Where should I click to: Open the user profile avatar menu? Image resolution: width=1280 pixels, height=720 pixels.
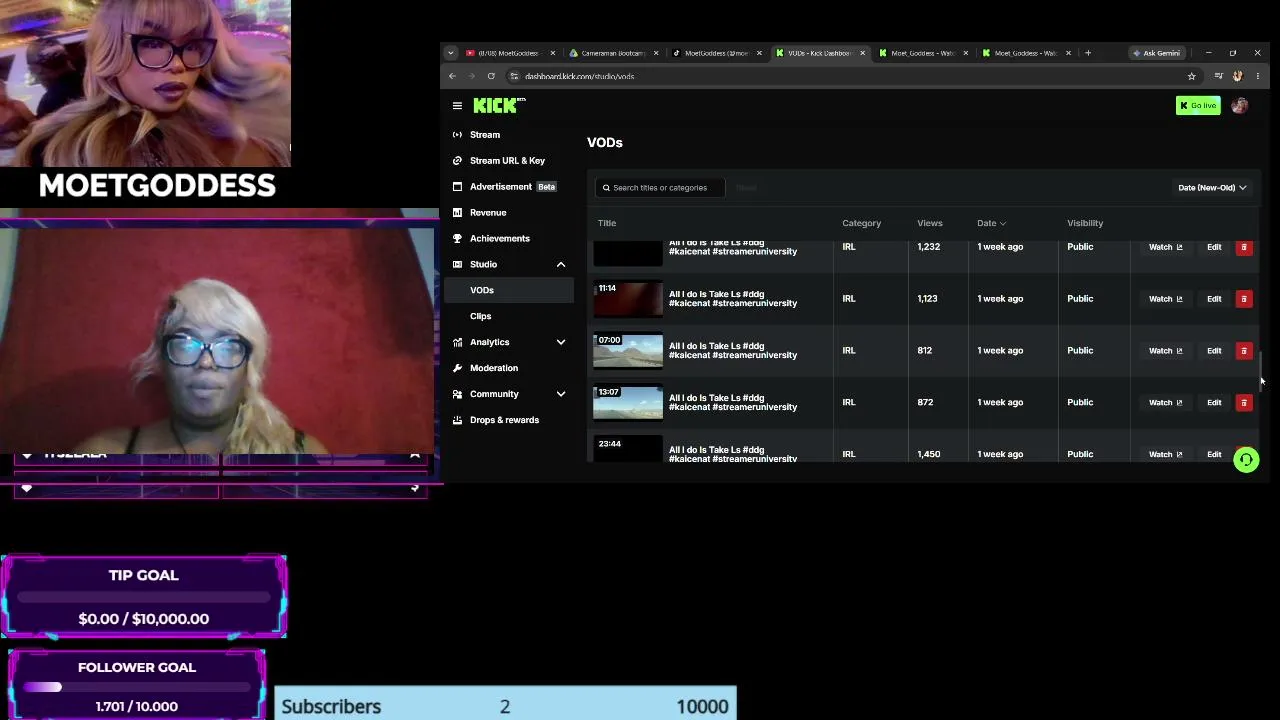1240,105
